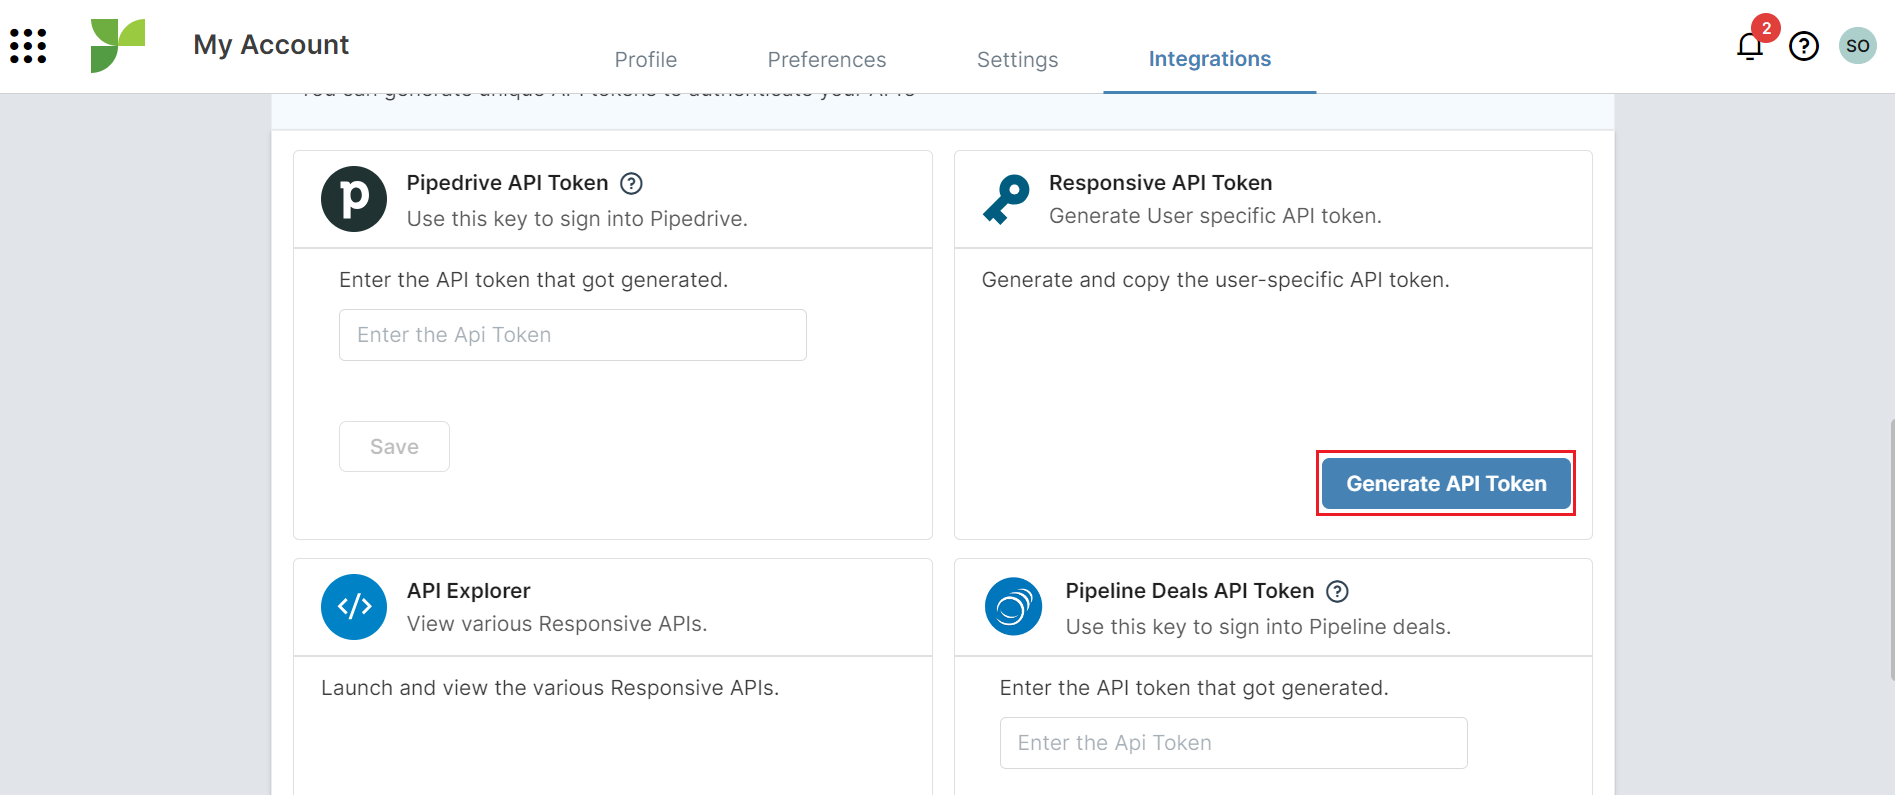Click help icon next to Pipeline Deals API Token
This screenshot has width=1895, height=795.
pos(1337,591)
